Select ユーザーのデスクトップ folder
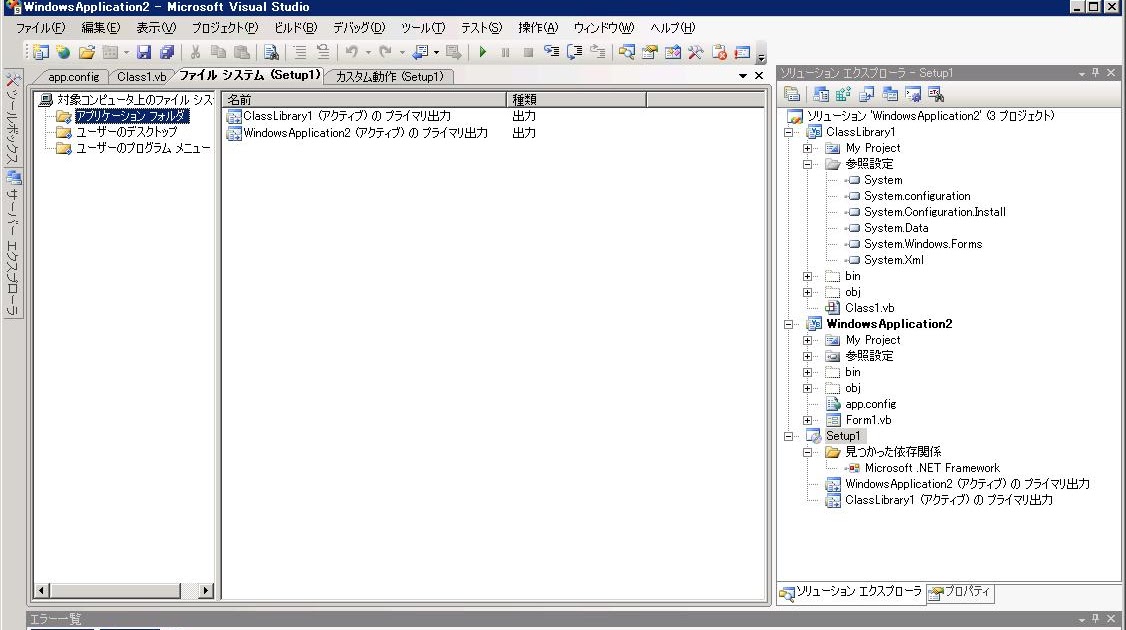The height and width of the screenshot is (630, 1126). click(126, 132)
